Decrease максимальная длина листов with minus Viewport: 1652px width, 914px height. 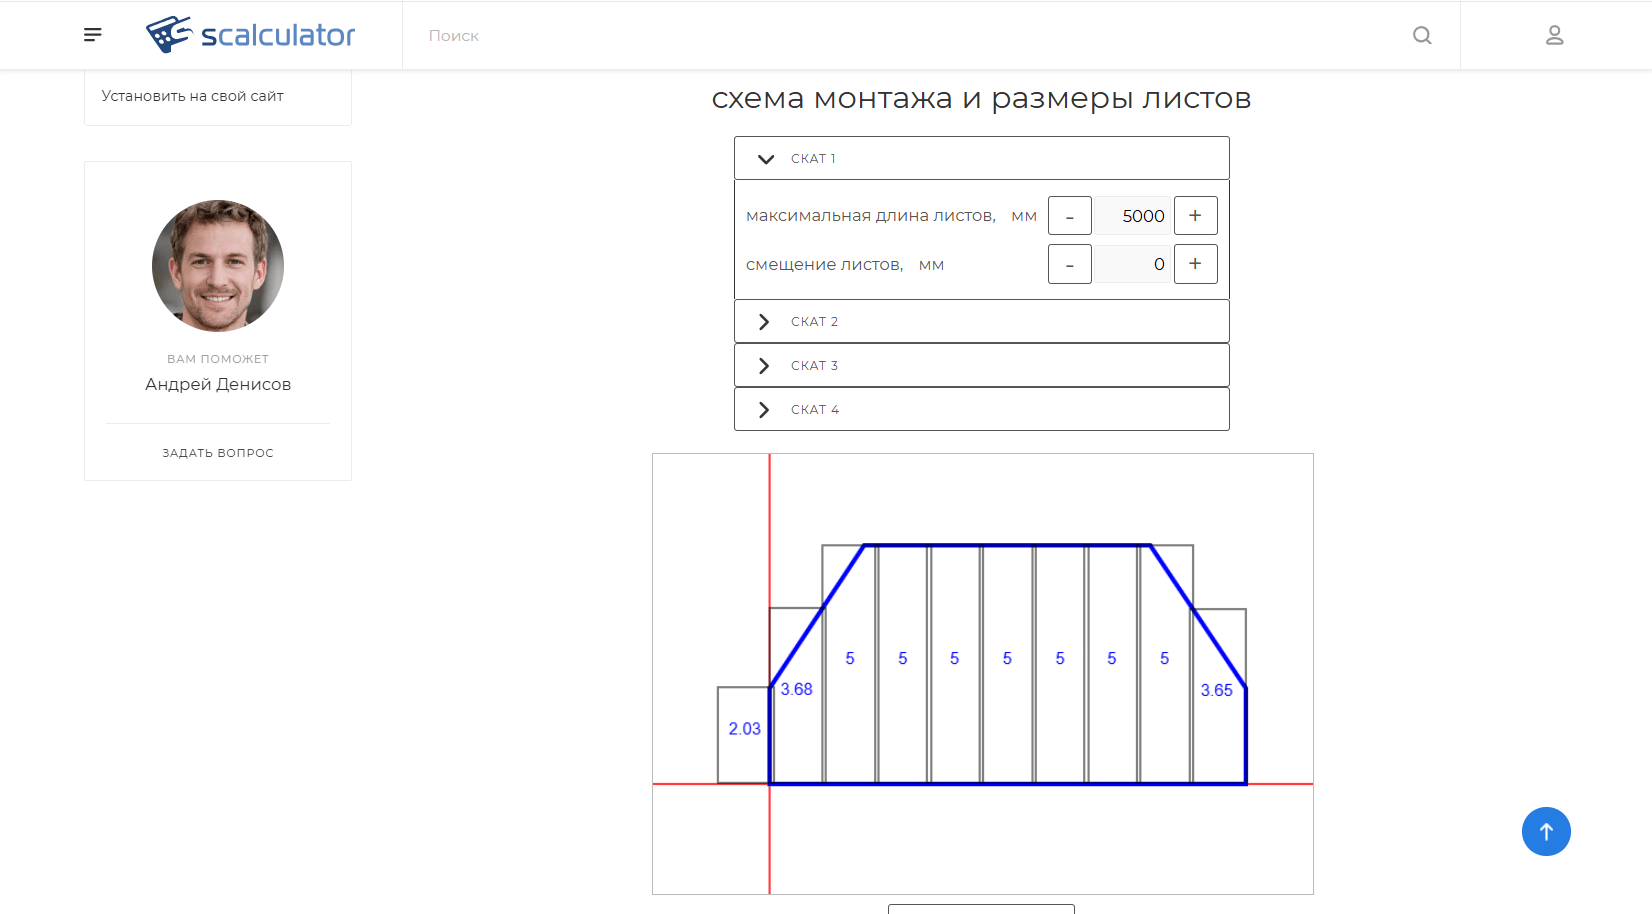pos(1069,215)
